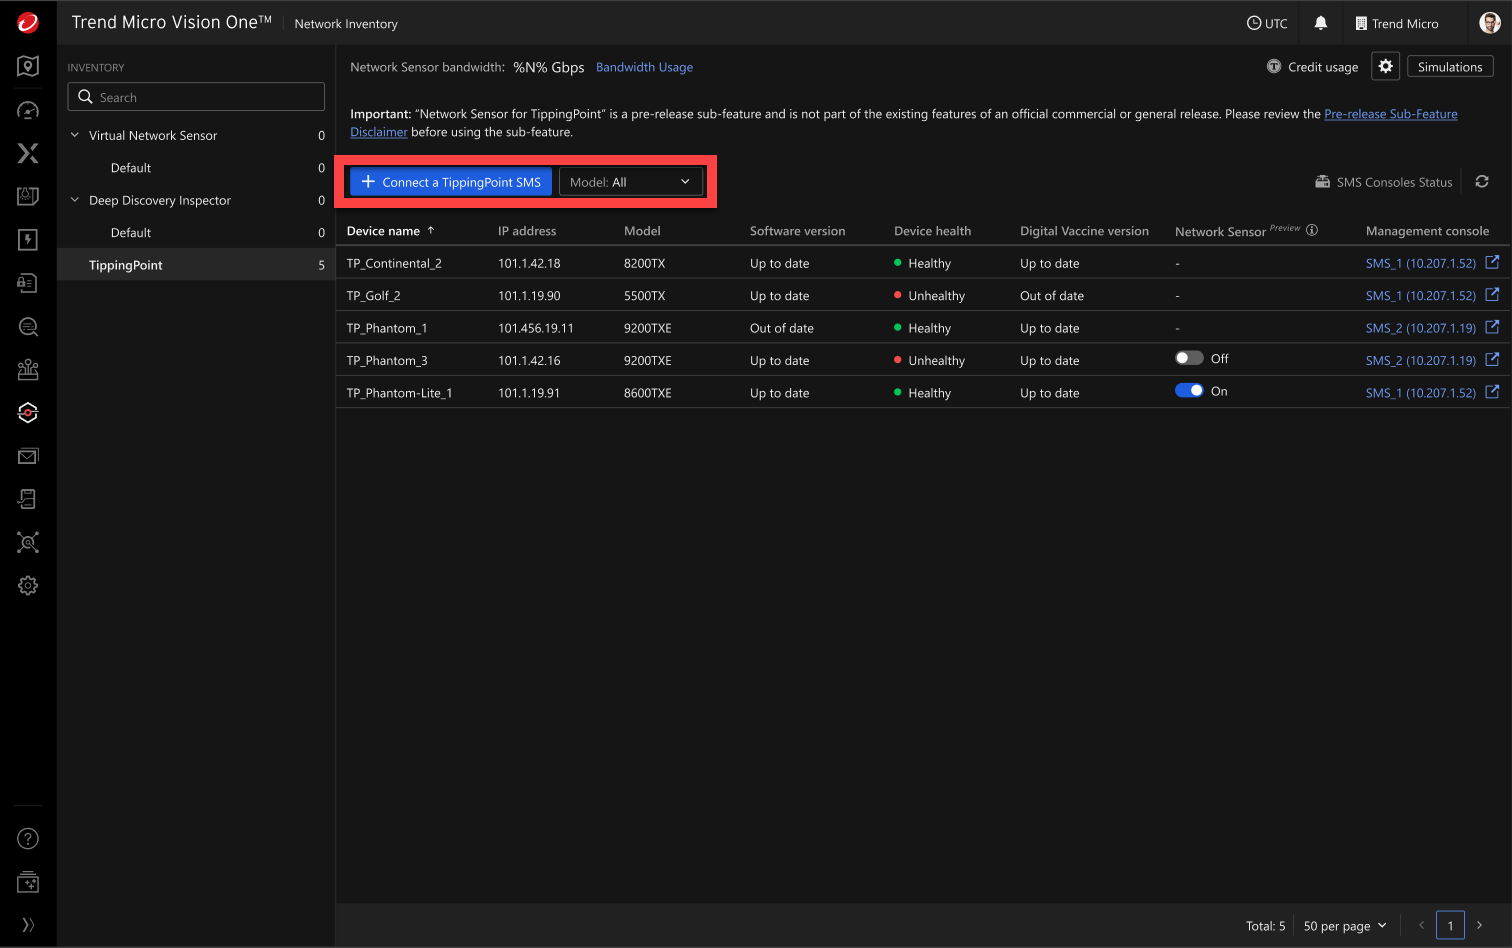Screen dimensions: 1512x948
Task: Open TP_Continental_2 management console external link icon
Action: [x=1492, y=263]
